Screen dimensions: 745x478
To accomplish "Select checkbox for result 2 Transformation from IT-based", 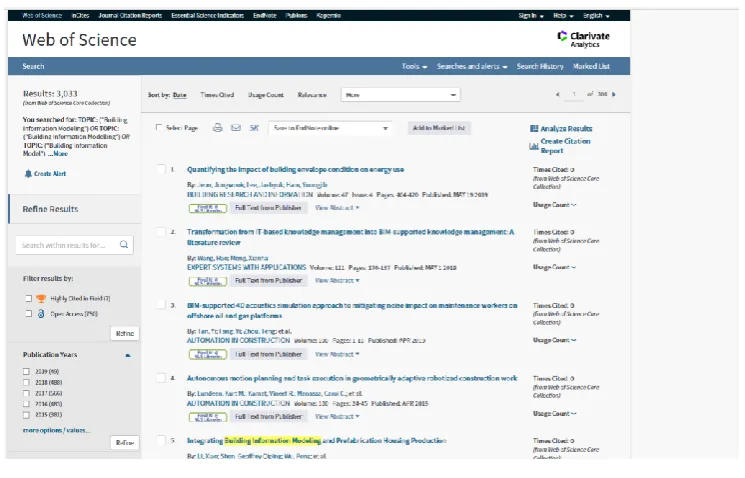I will pyautogui.click(x=161, y=232).
